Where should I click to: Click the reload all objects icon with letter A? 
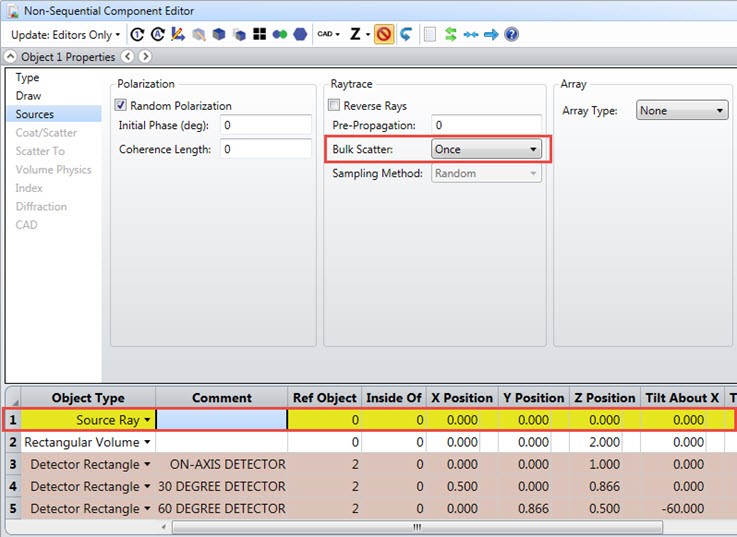(157, 34)
